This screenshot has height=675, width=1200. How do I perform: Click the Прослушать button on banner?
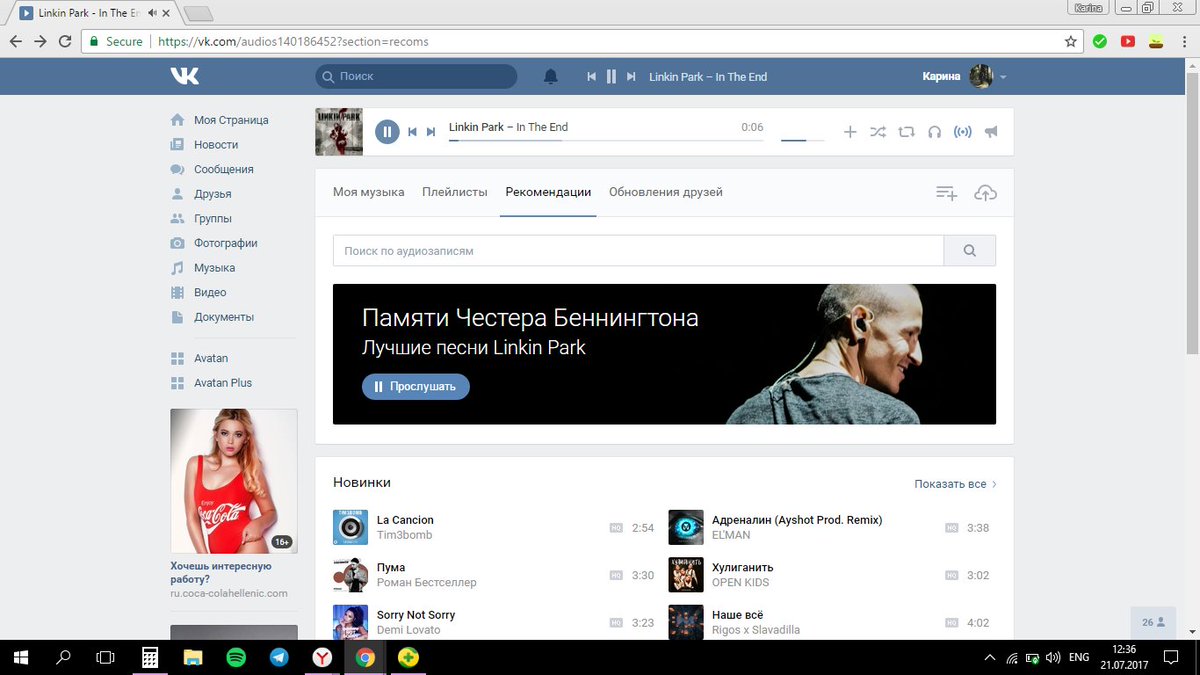[415, 386]
